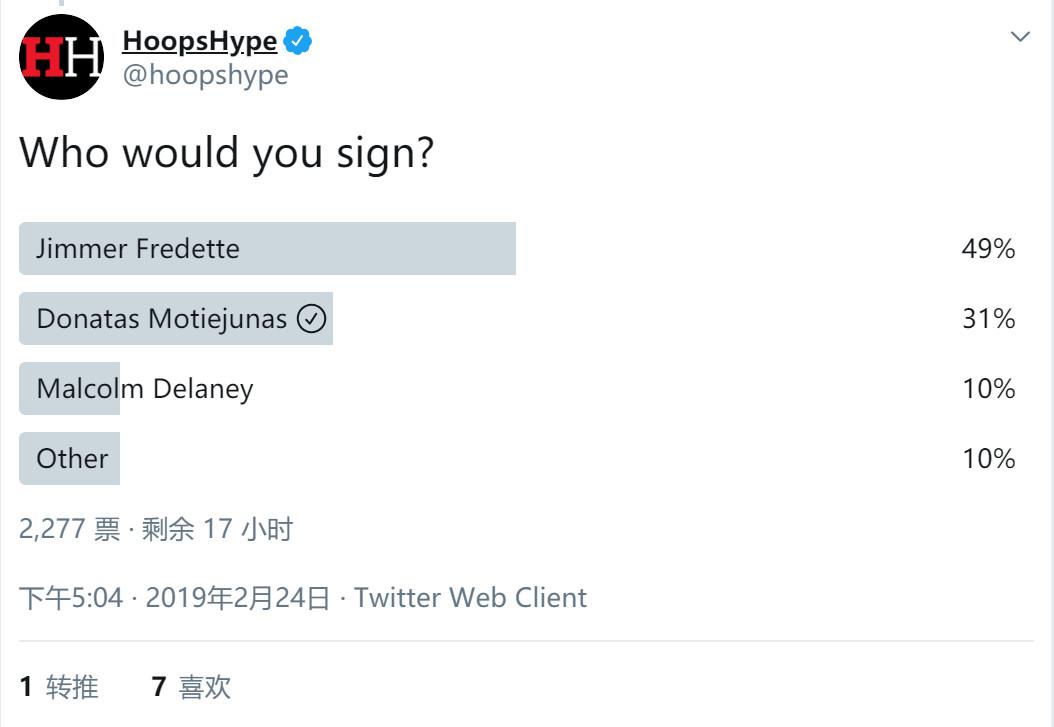
Task: Open the HoopsHype display name link
Action: (199, 41)
